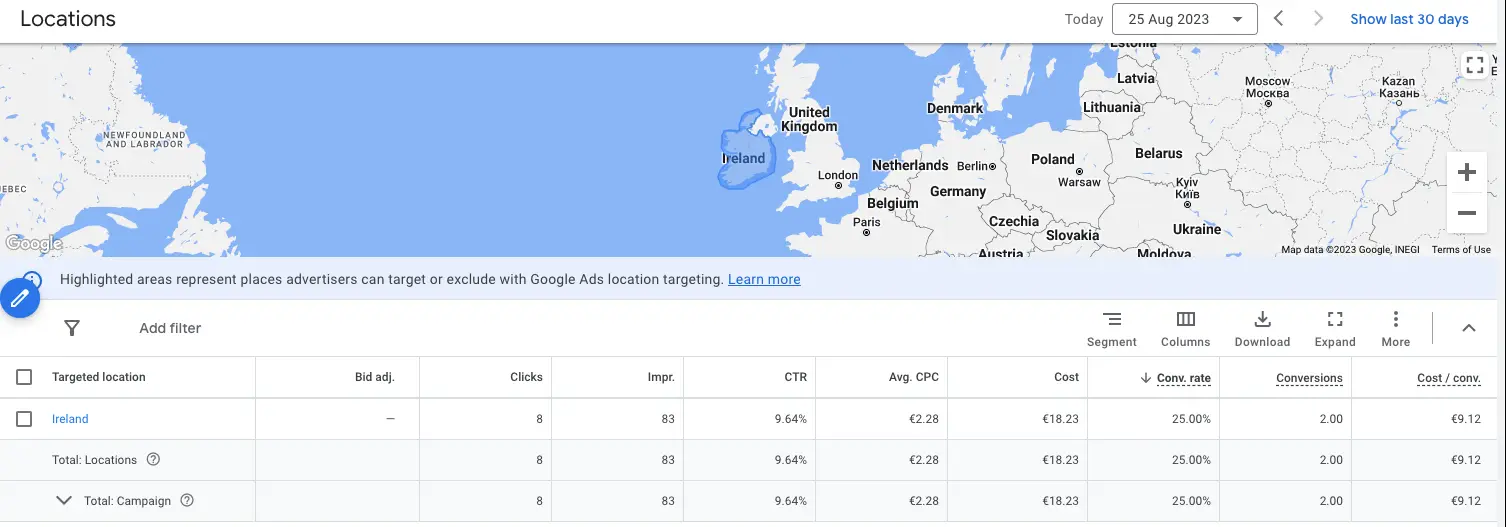Click the Total: Locations row label
The width and height of the screenshot is (1506, 527).
[94, 460]
